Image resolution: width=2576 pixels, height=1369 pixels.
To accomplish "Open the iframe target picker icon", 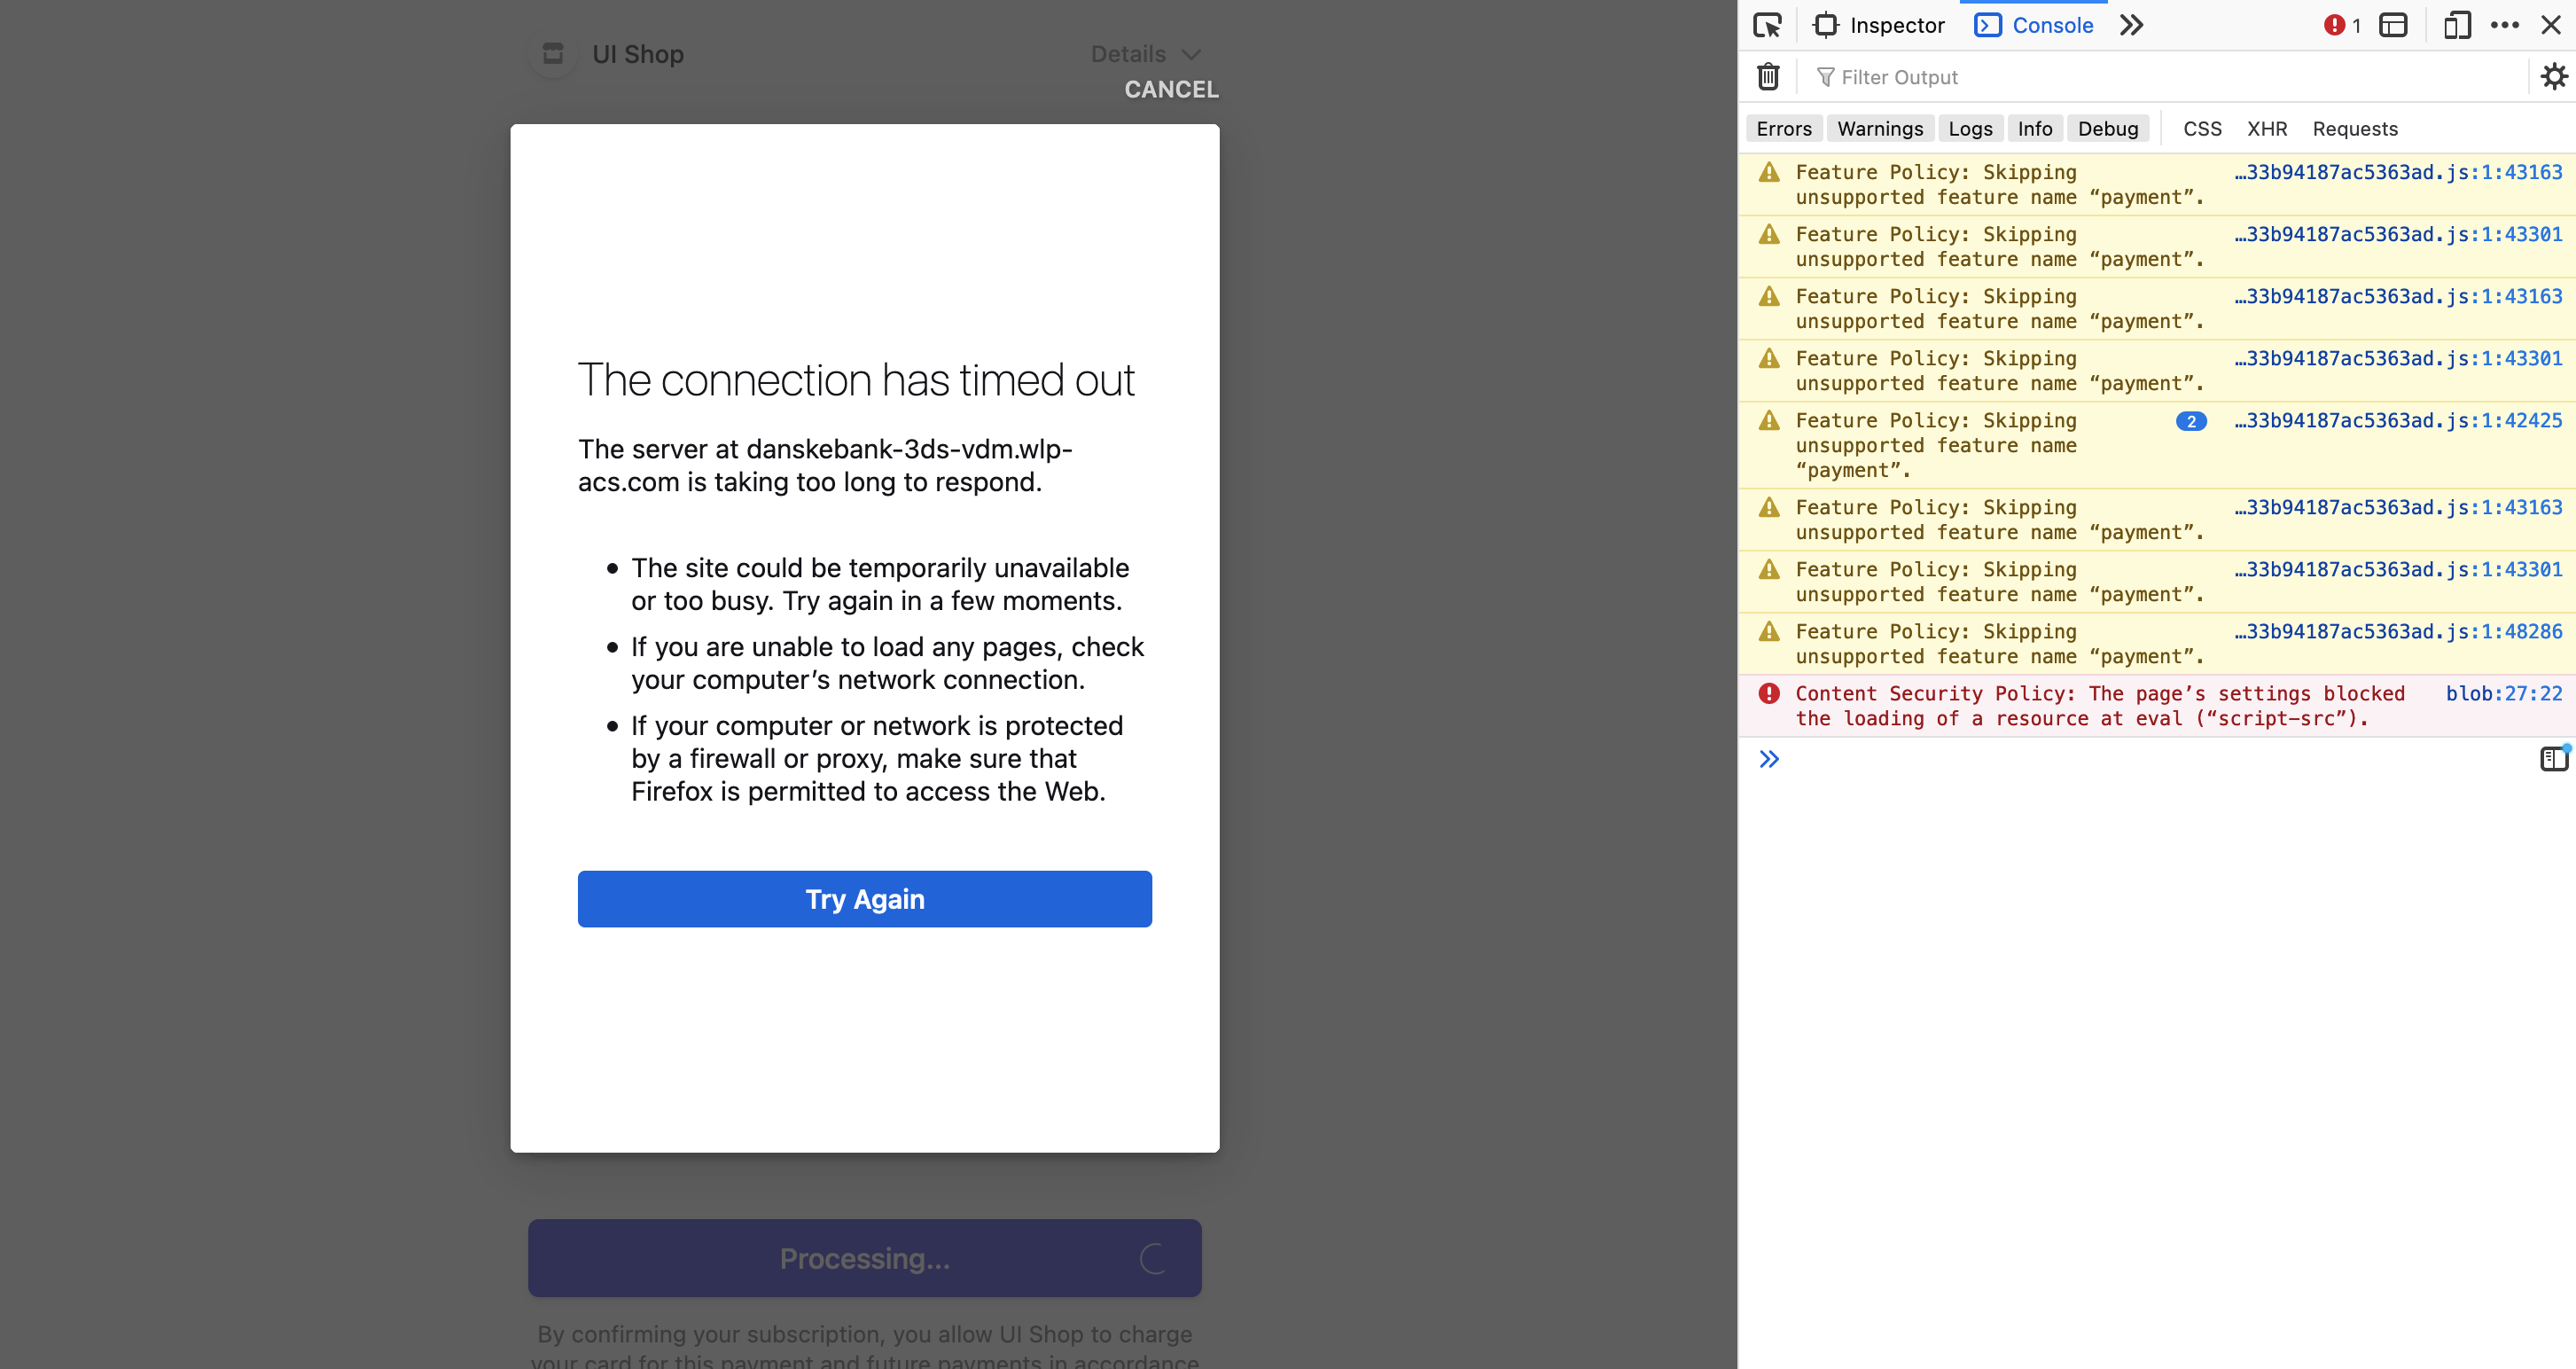I will pos(2393,25).
